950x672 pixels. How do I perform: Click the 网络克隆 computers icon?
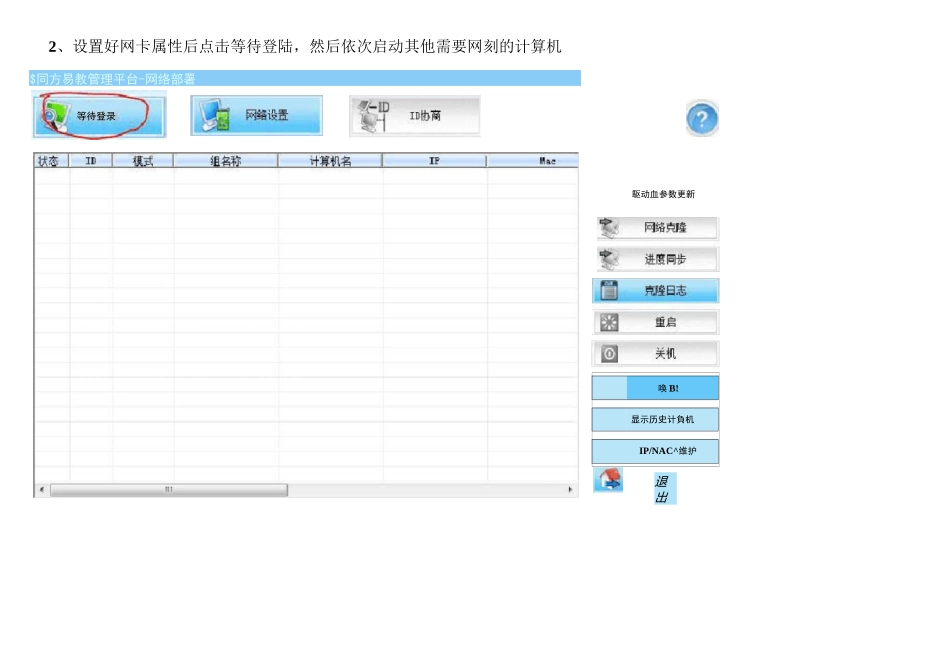[x=609, y=228]
